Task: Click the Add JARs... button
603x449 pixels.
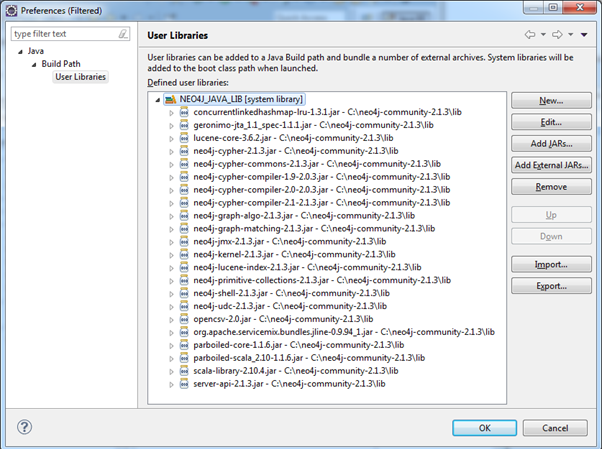Action: coord(551,144)
